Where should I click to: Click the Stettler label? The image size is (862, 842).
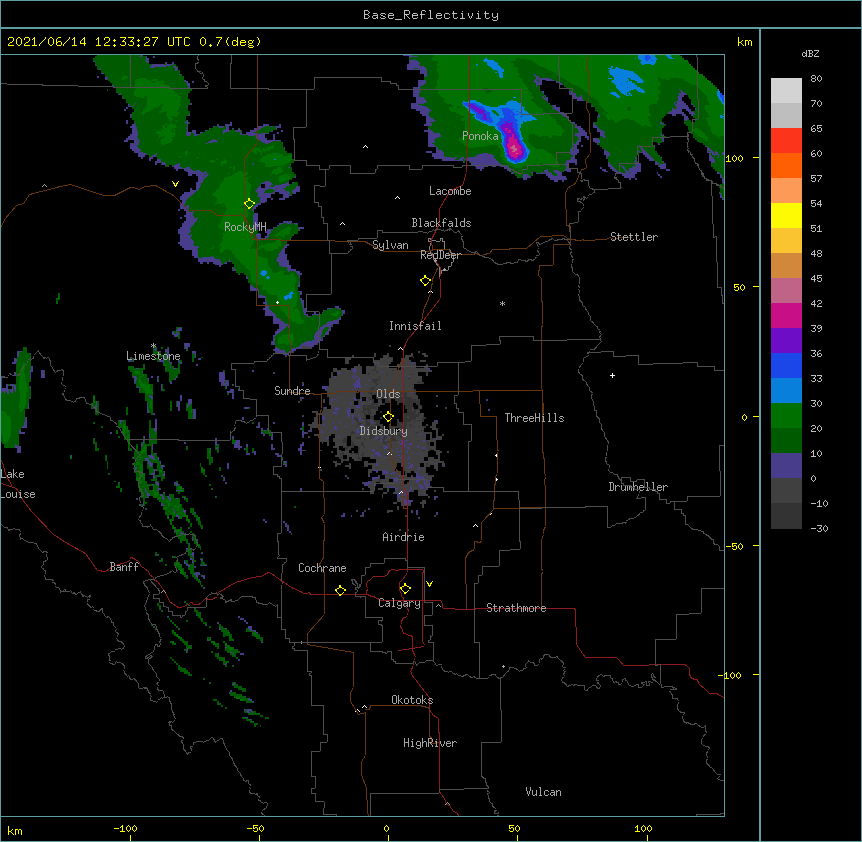pos(634,237)
